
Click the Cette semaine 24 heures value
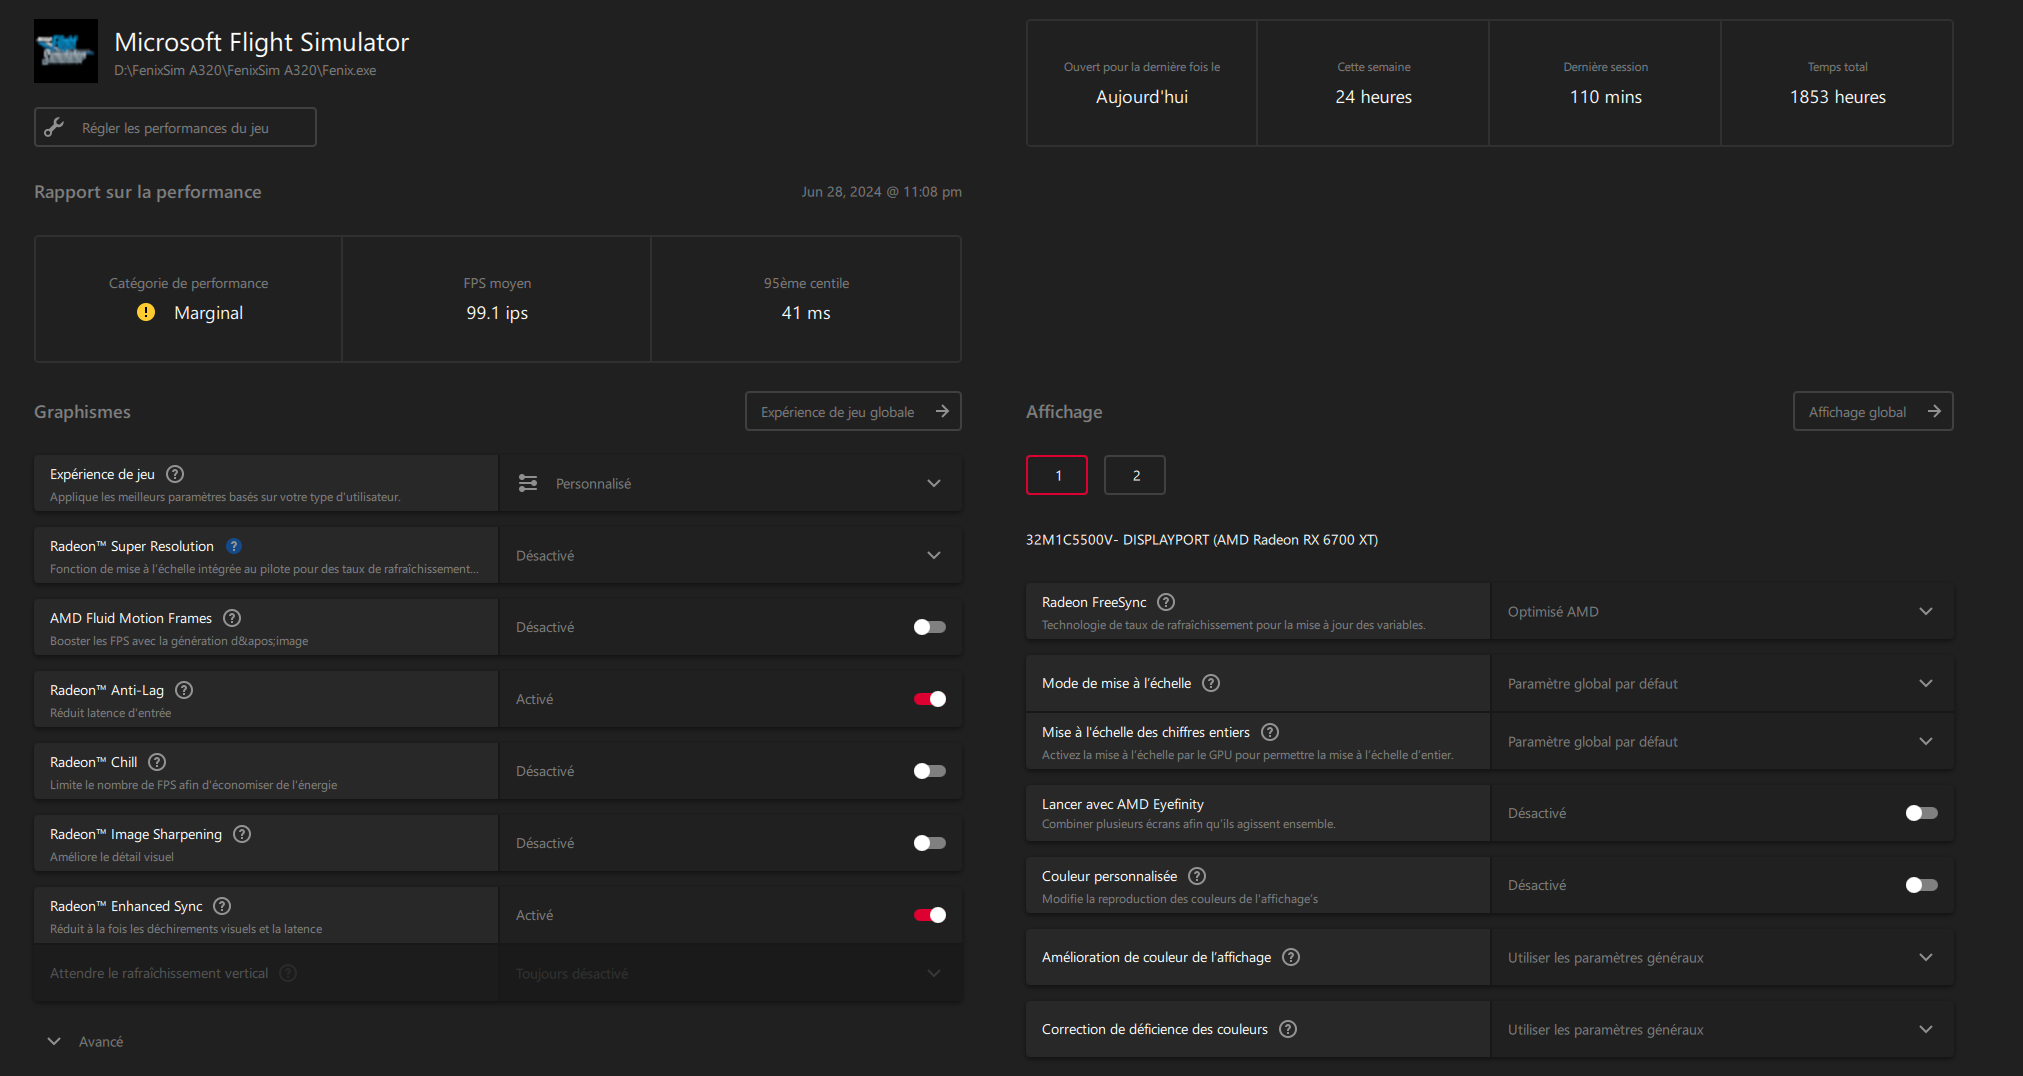tap(1374, 97)
